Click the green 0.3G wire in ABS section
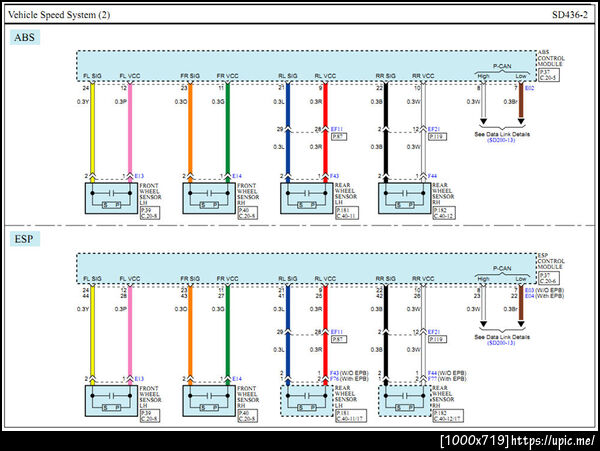600x451 pixels. point(228,130)
